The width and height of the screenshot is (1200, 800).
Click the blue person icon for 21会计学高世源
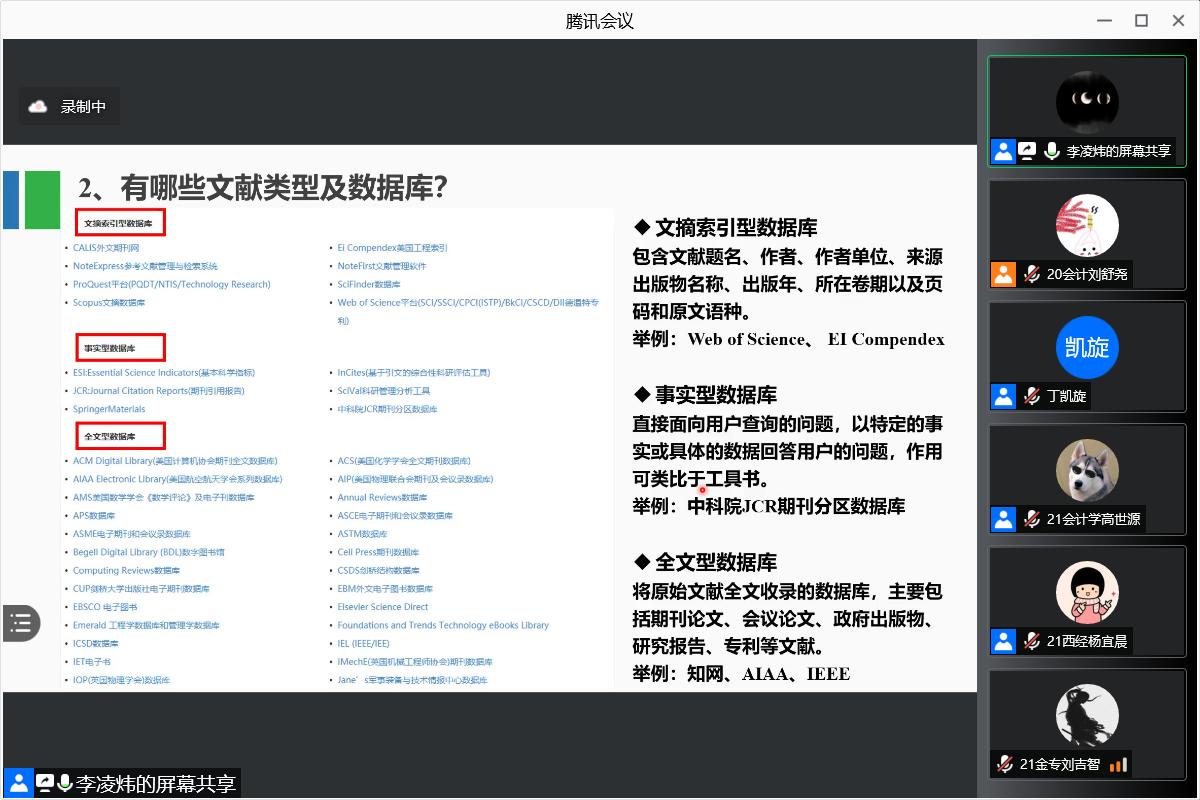1003,519
